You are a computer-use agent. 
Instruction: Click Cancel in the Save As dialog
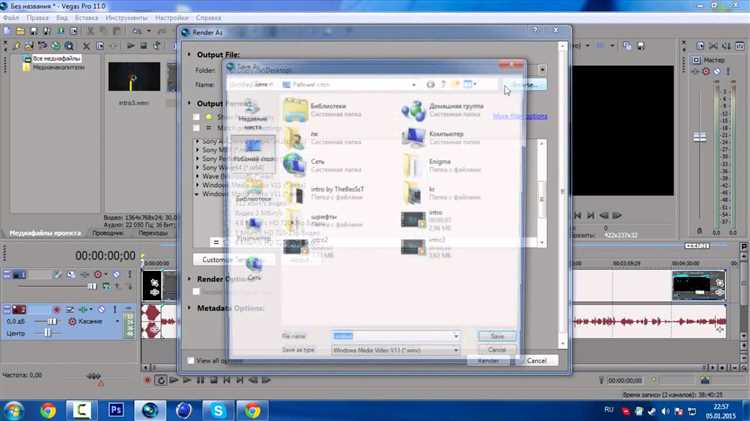(x=497, y=350)
